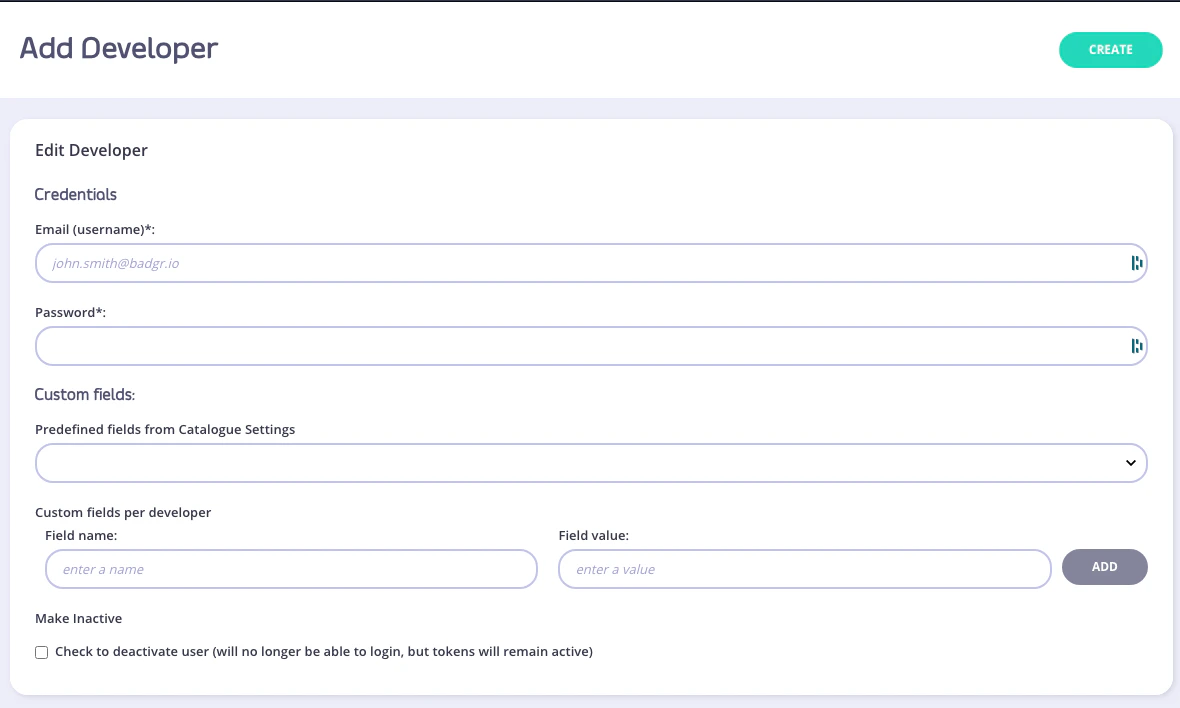Click the chevron on Catalogue Settings dropdown
The height and width of the screenshot is (708, 1180).
(1131, 463)
